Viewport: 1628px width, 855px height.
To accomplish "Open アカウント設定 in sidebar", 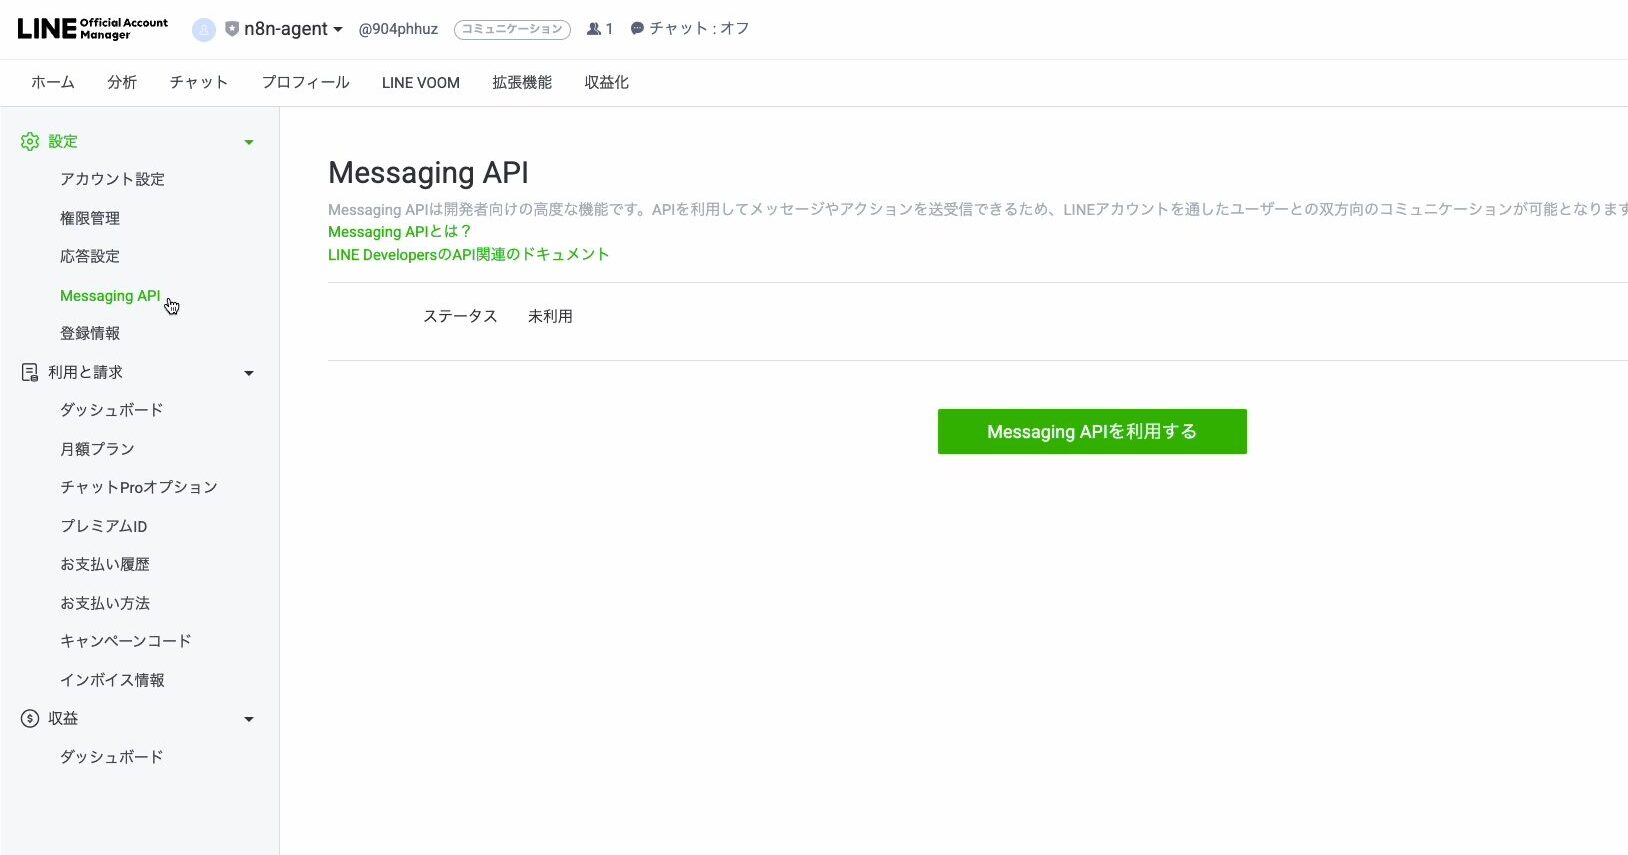I will 112,179.
